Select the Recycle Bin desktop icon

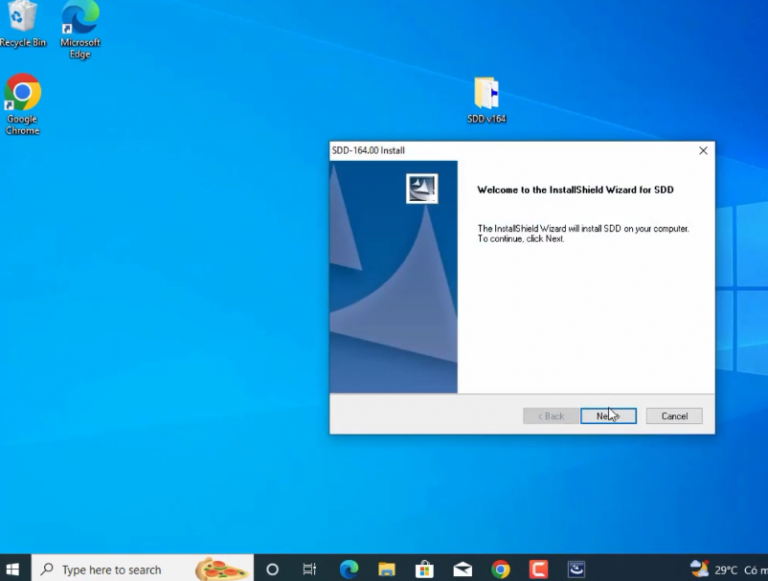[x=22, y=22]
